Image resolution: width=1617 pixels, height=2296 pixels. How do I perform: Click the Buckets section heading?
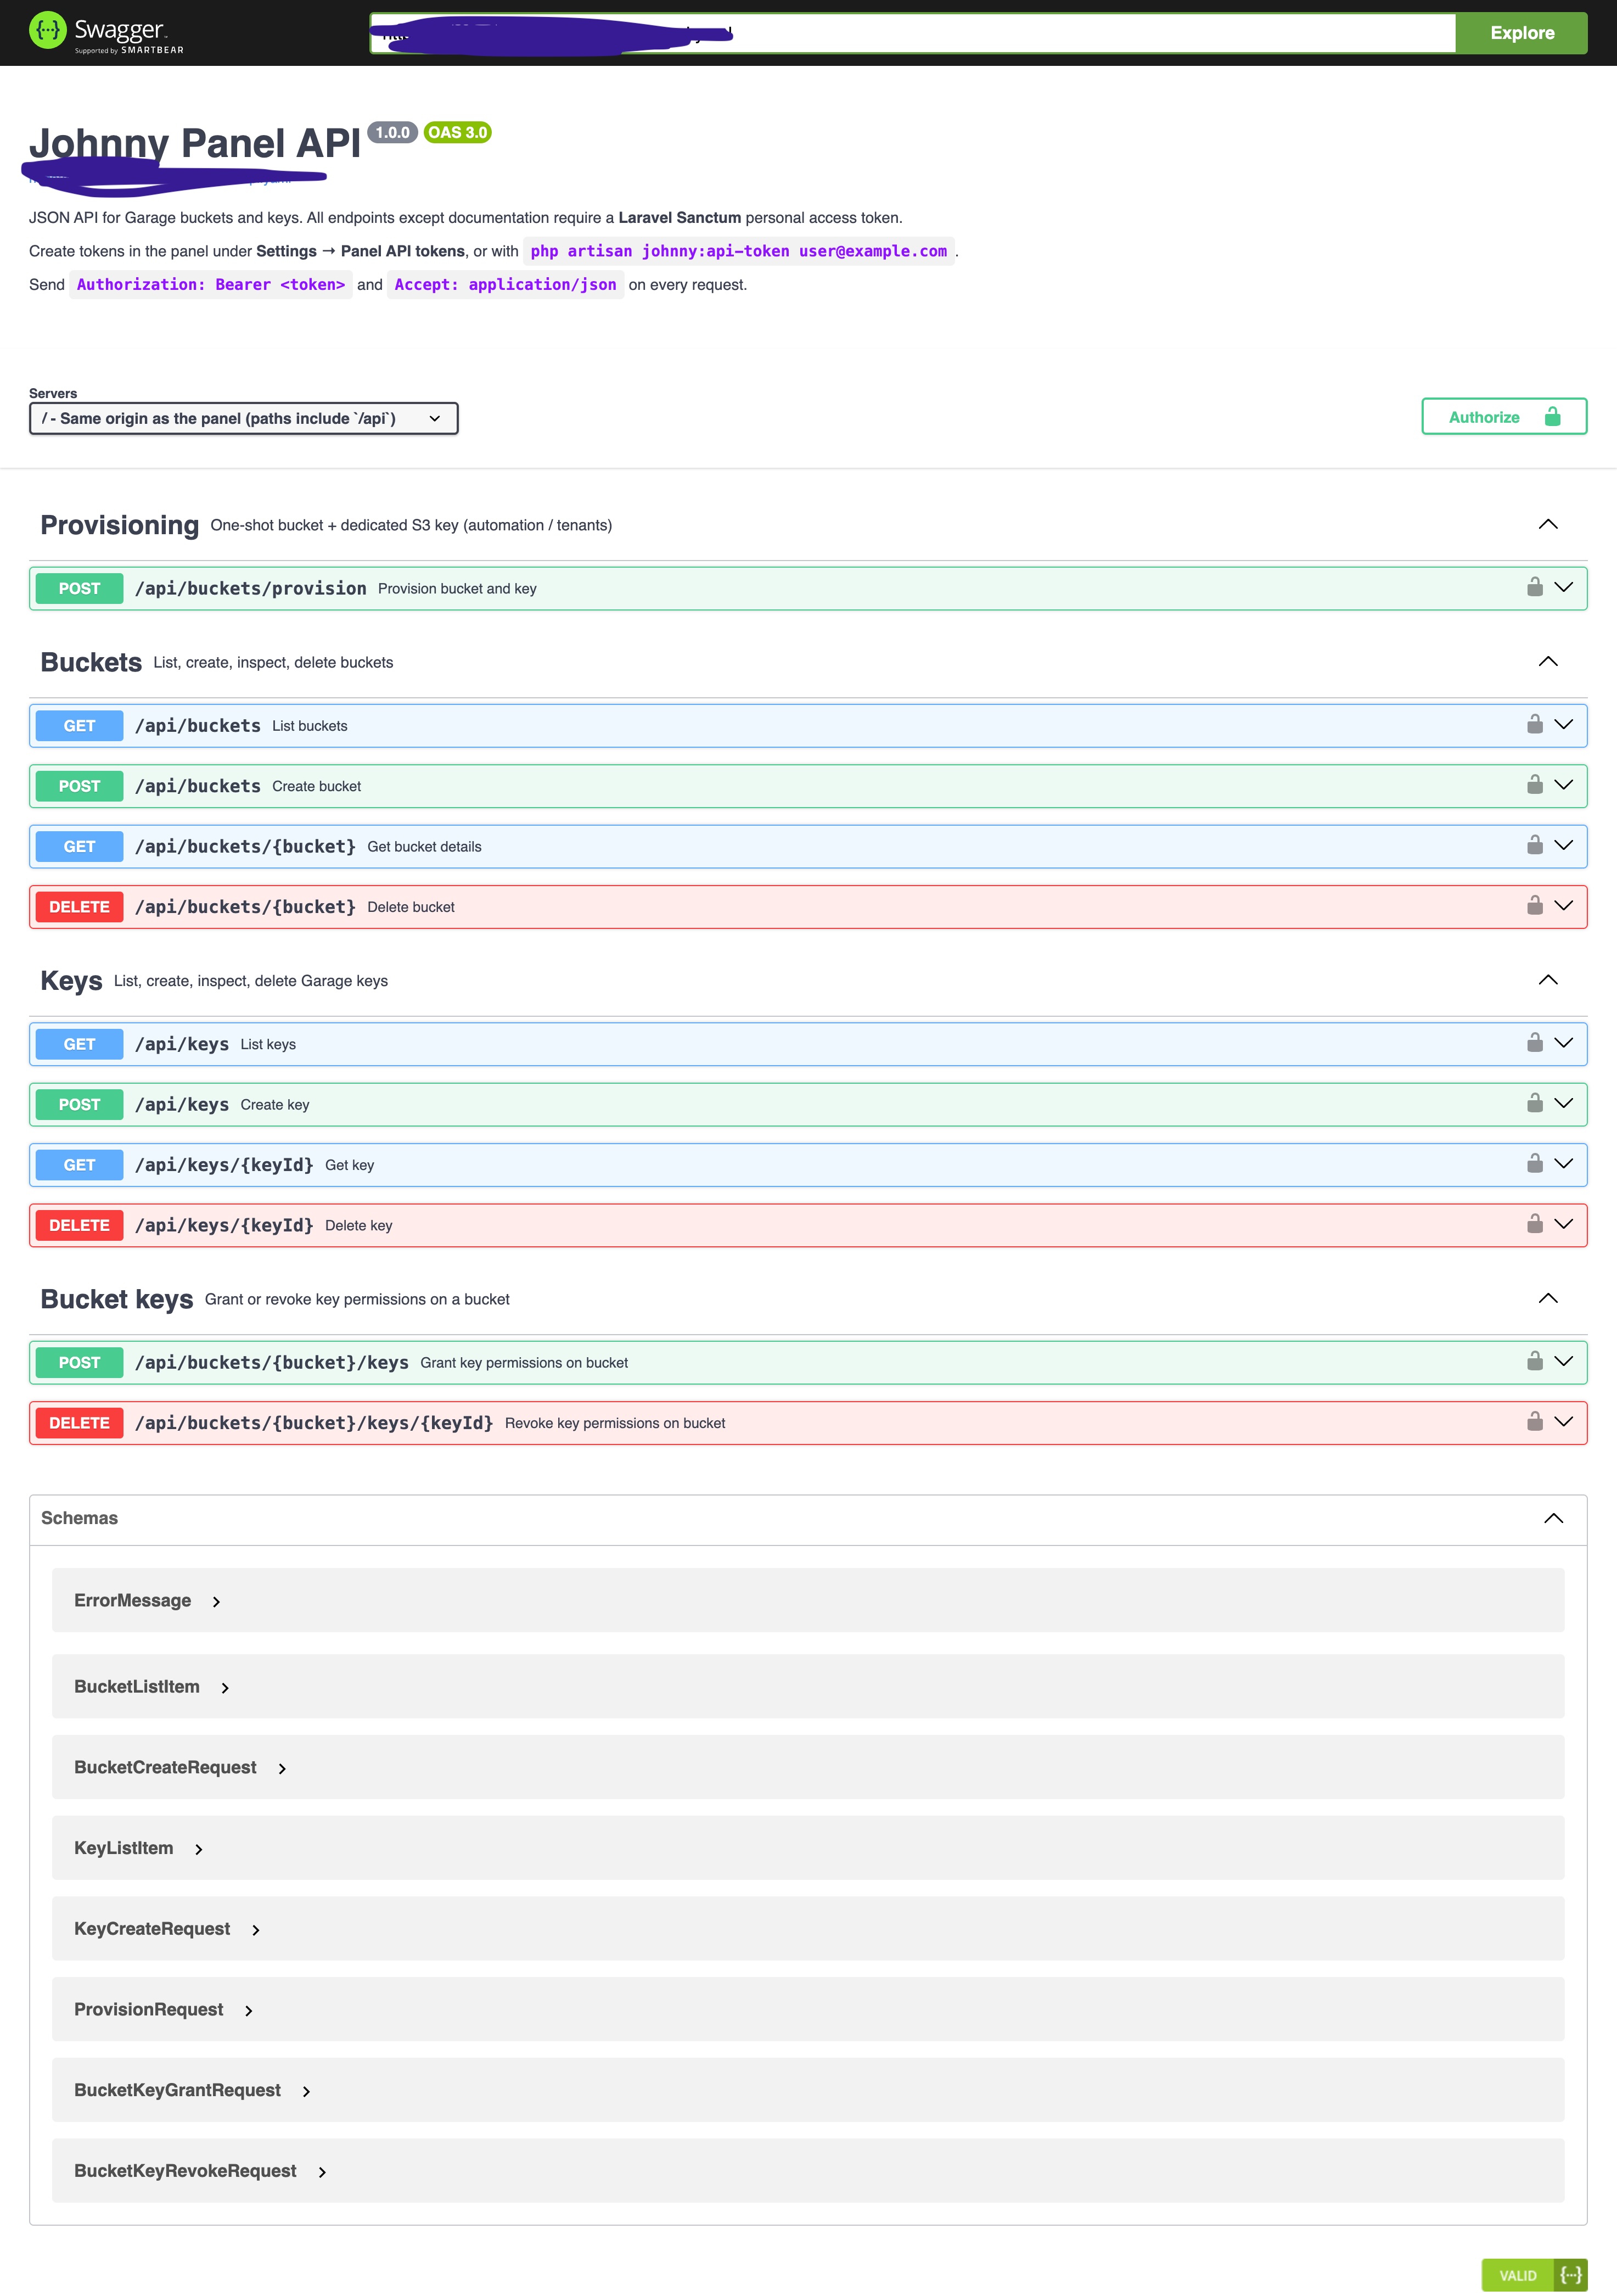(91, 662)
